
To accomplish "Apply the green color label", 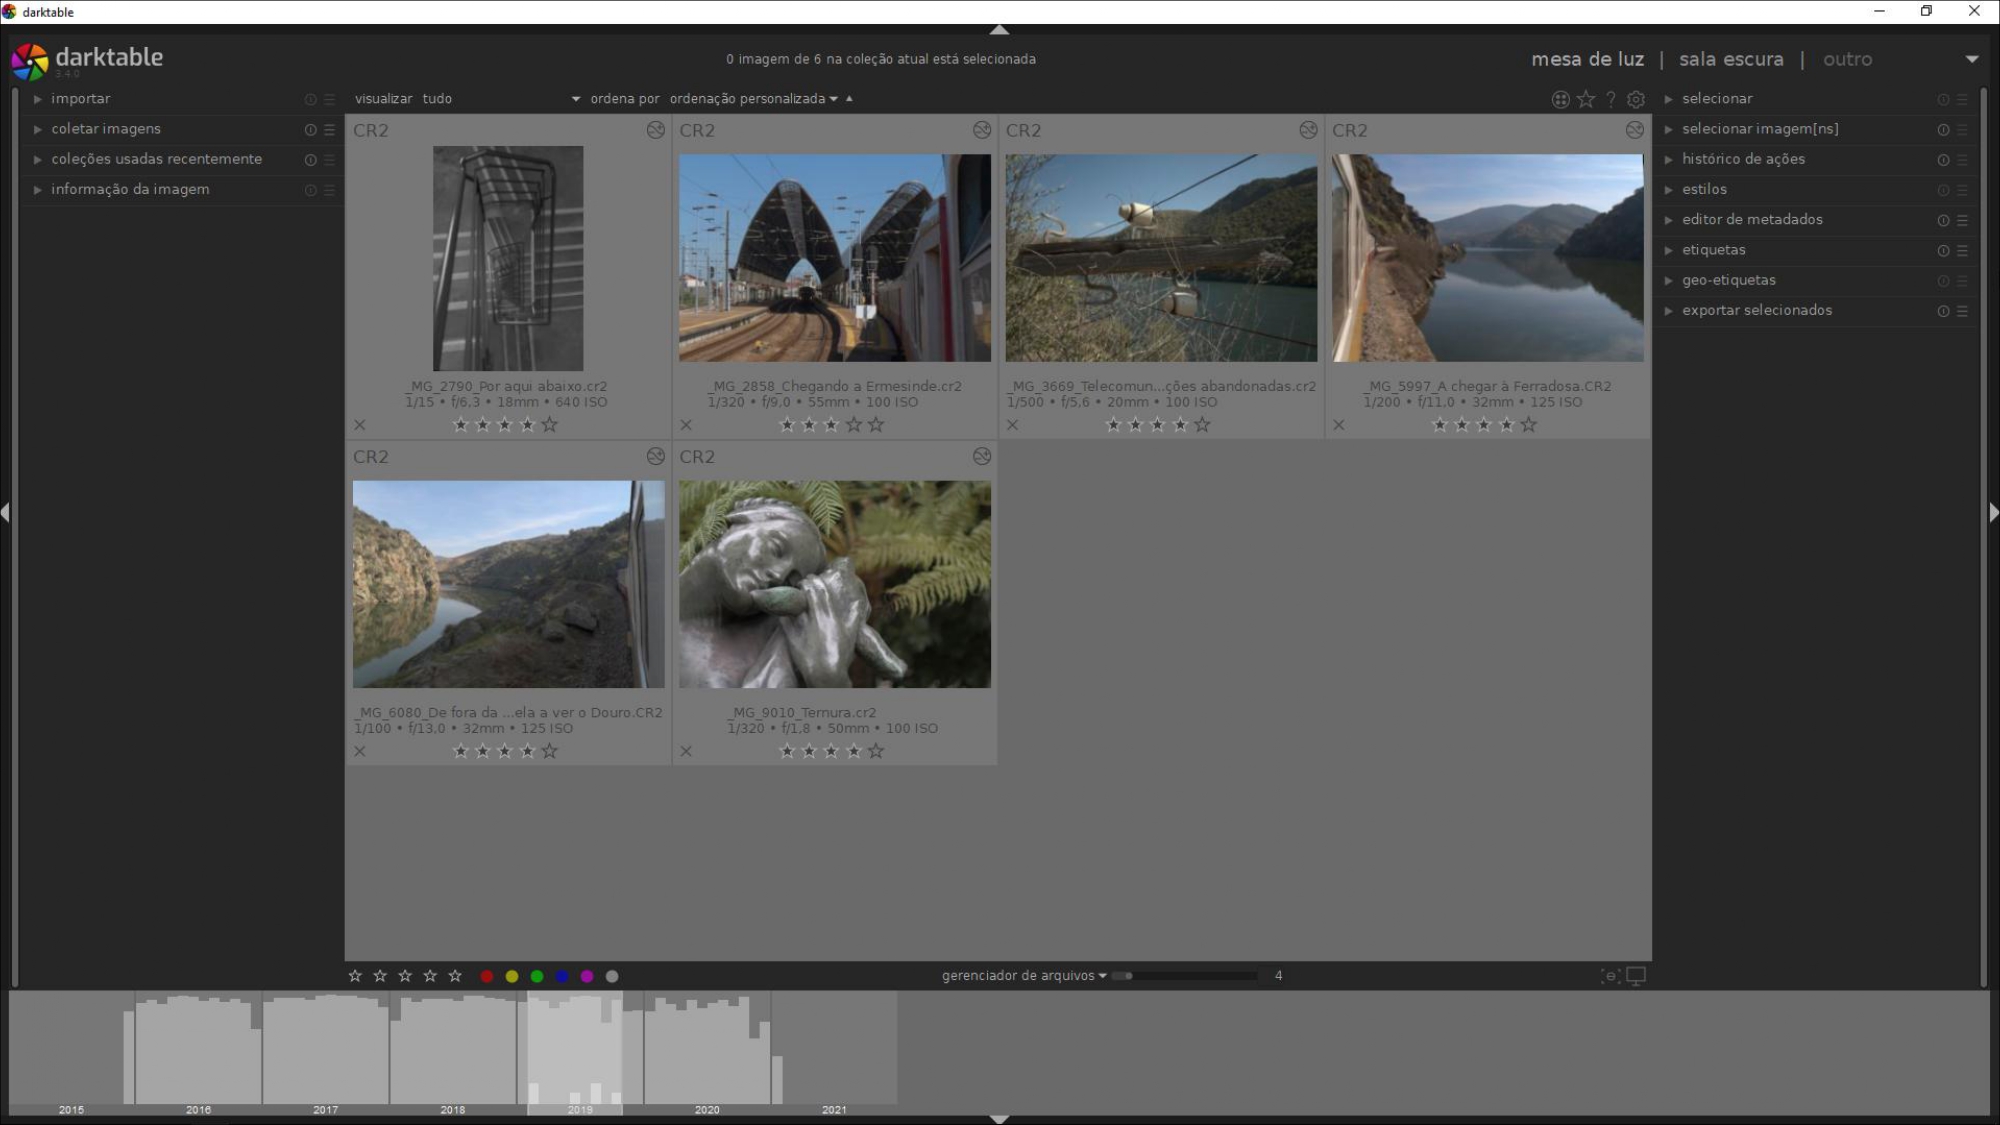I will 537,976.
